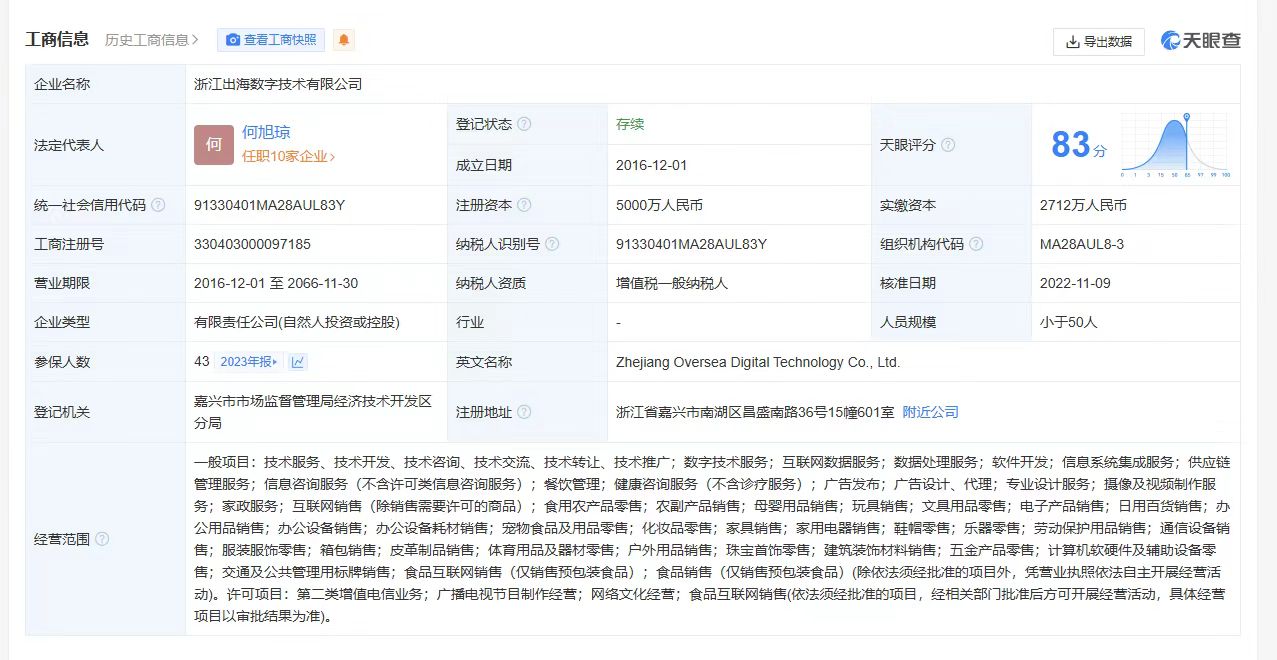Click the 工商信息 section heading
Screen dimensions: 1277x660
click(57, 40)
